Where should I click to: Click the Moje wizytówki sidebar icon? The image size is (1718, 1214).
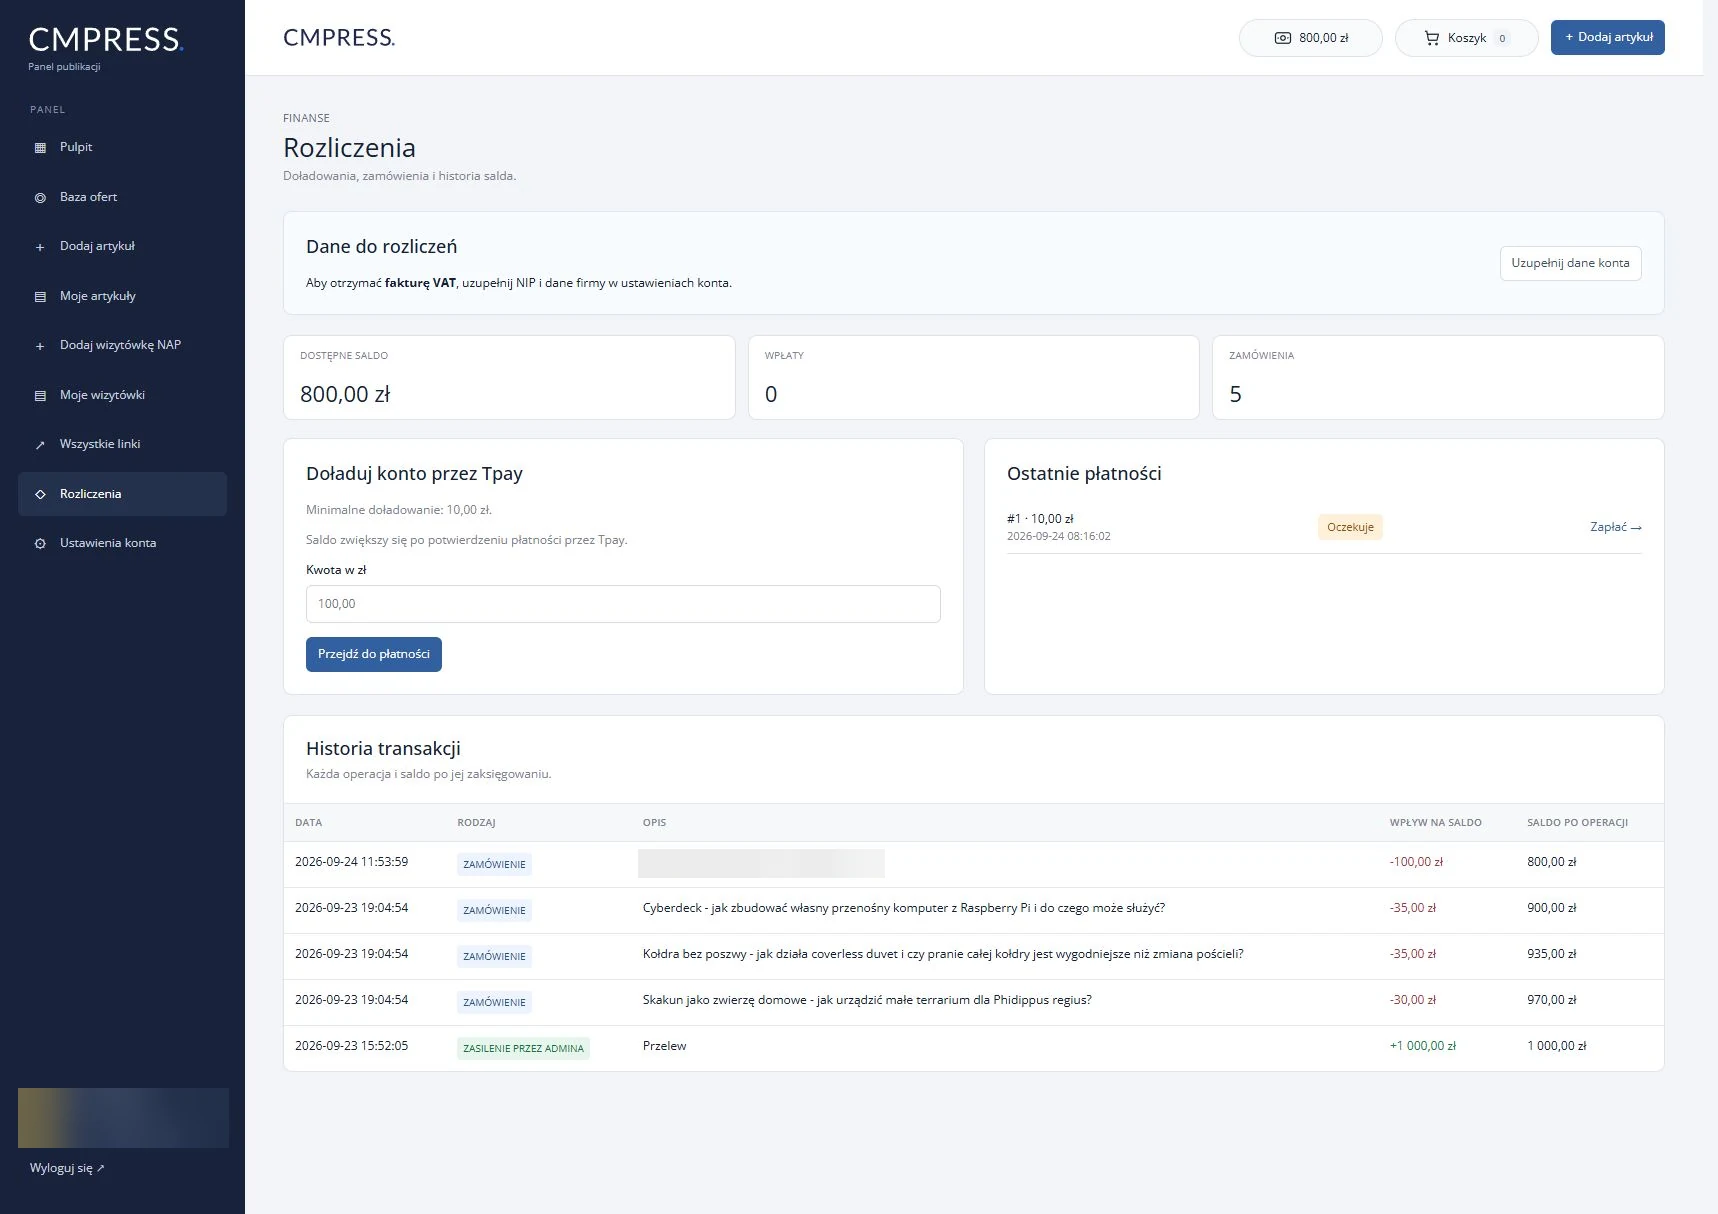point(40,396)
